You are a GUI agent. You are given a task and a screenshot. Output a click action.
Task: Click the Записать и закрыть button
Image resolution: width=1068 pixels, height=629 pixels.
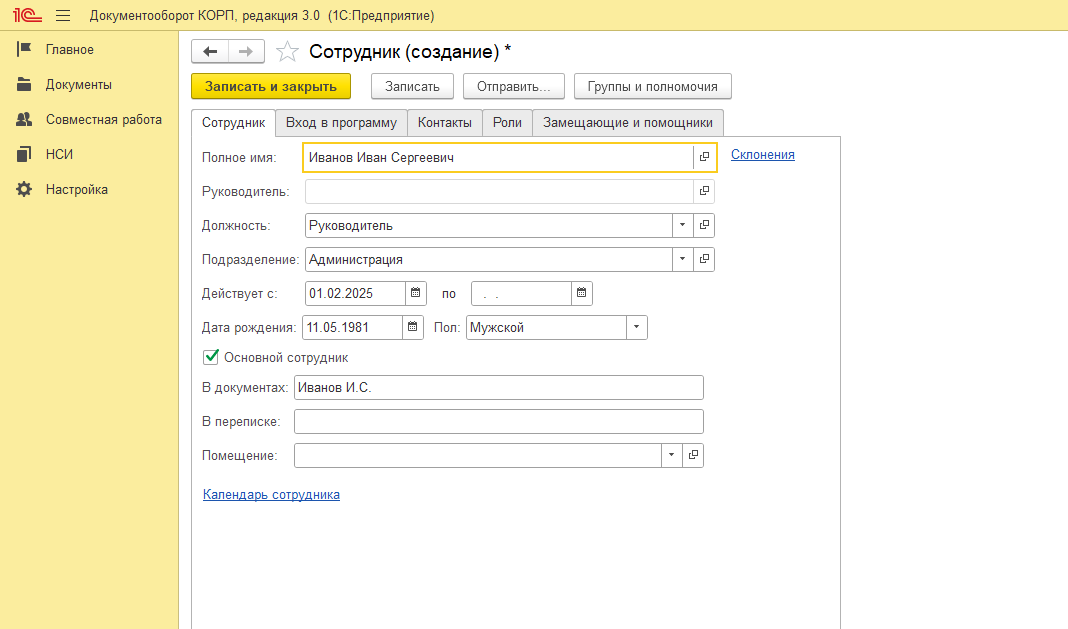(271, 87)
